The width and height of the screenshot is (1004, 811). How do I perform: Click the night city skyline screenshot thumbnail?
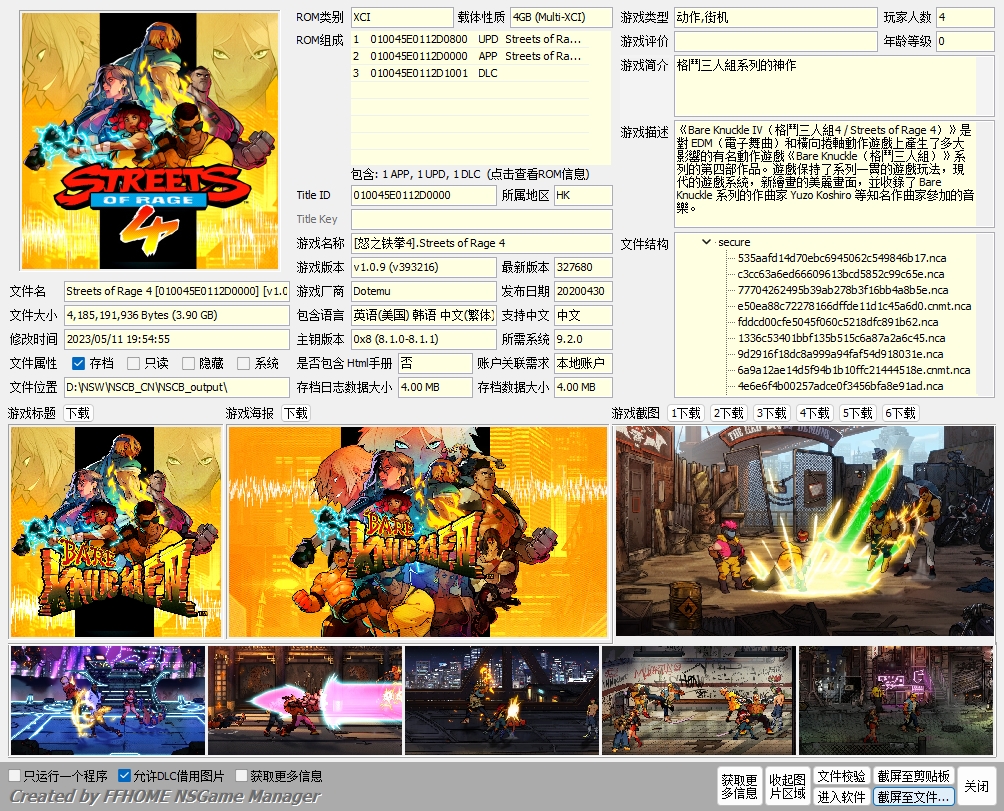[x=502, y=700]
